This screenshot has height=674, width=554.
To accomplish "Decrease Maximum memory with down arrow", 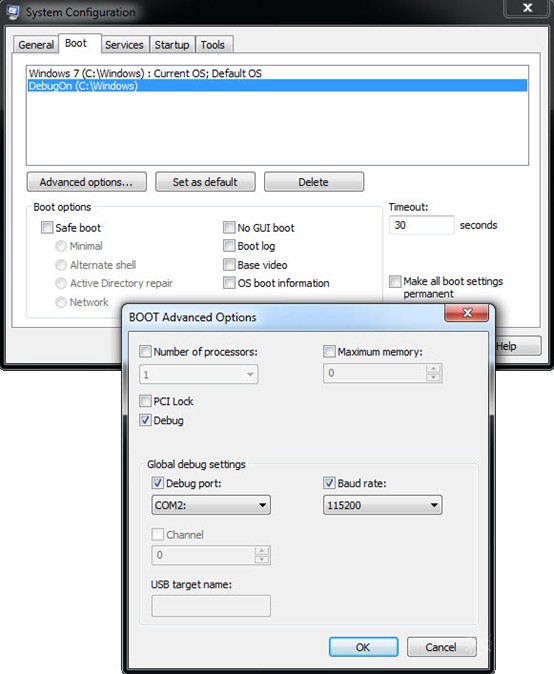I will tap(433, 377).
